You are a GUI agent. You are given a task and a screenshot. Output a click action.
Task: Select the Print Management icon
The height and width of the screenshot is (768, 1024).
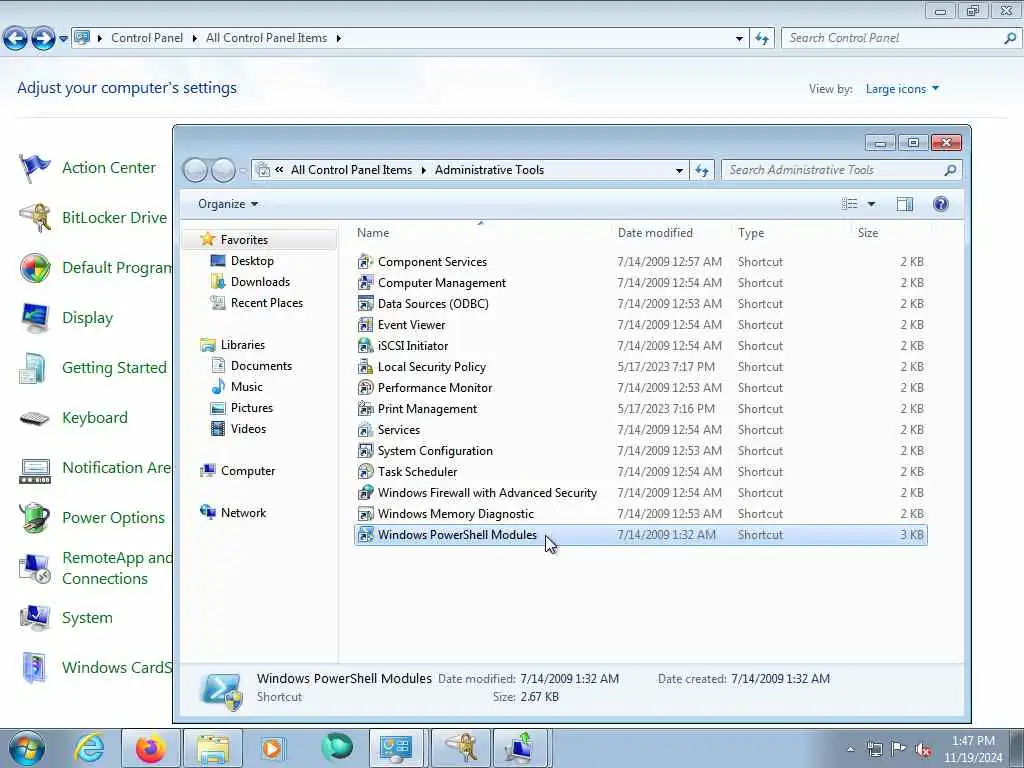tap(366, 409)
